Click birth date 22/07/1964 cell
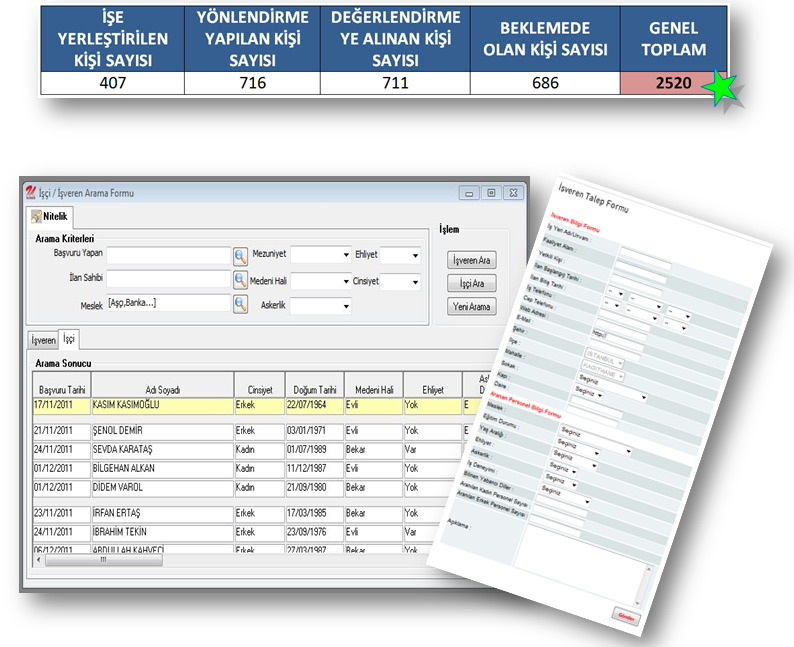The width and height of the screenshot is (794, 647). click(x=314, y=406)
